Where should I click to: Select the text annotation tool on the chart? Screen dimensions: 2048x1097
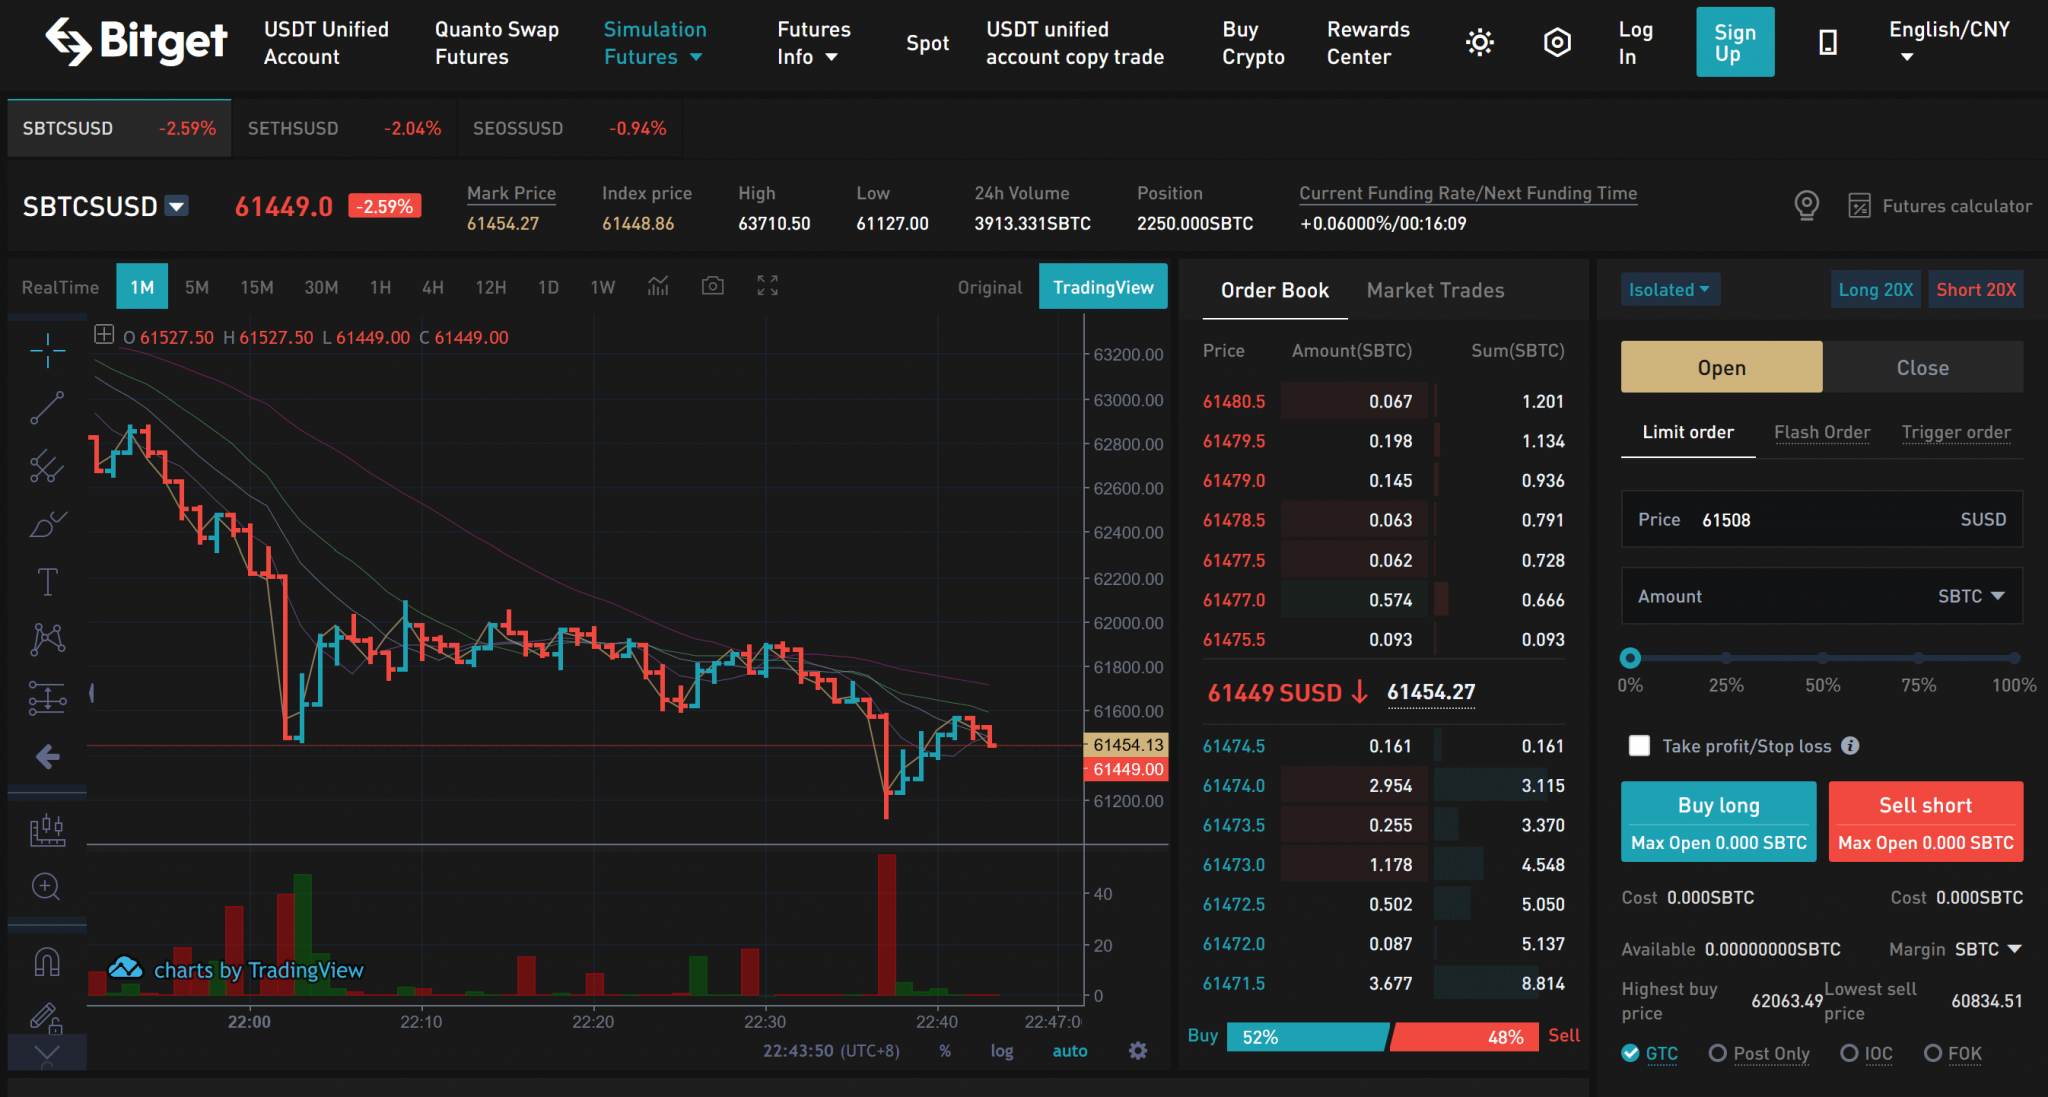[x=46, y=581]
